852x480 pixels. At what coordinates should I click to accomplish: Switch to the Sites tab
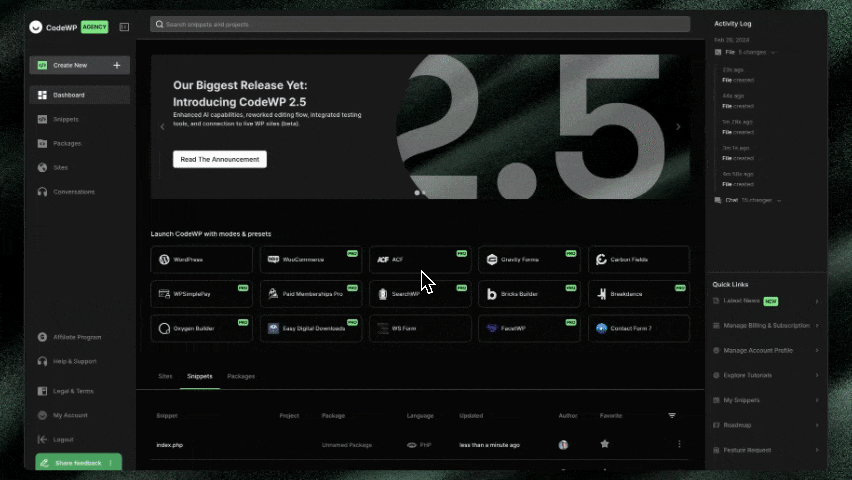click(x=165, y=376)
